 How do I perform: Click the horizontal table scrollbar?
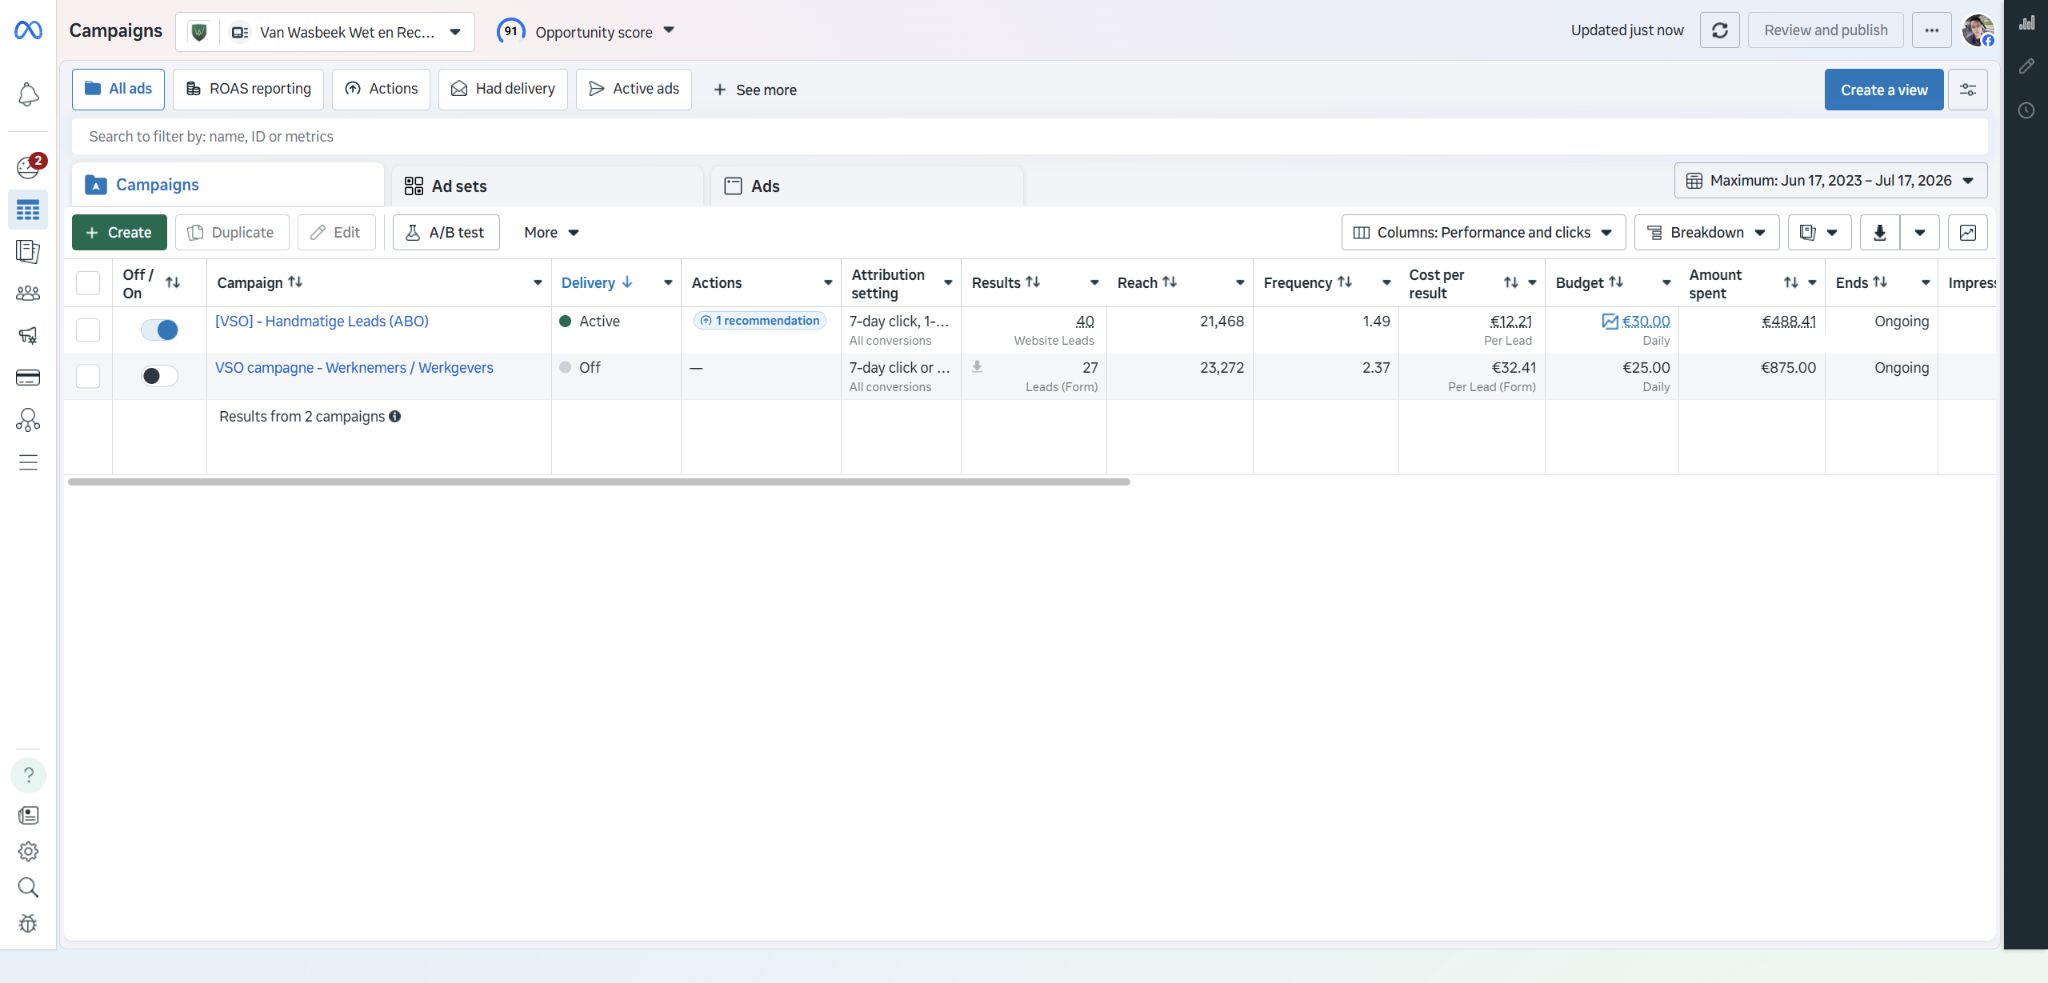point(599,482)
